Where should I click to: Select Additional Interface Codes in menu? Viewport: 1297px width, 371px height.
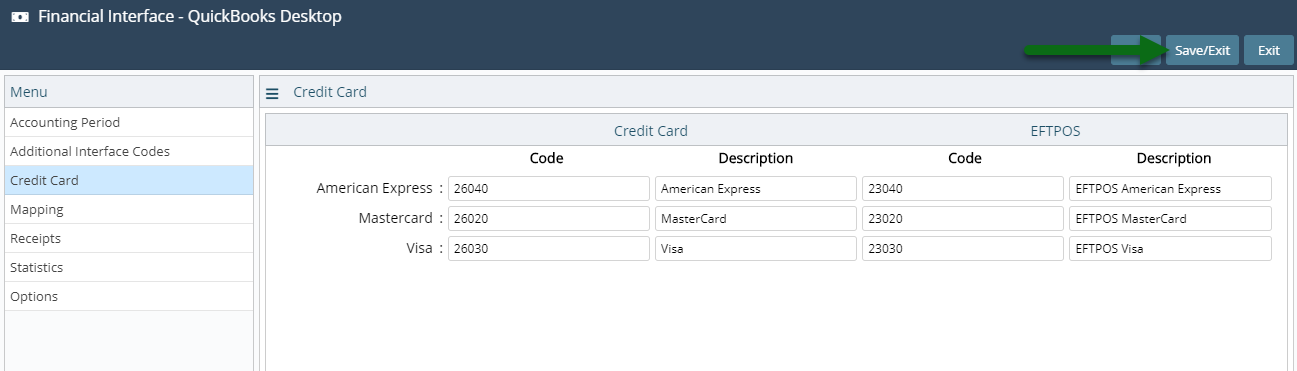pyautogui.click(x=129, y=151)
